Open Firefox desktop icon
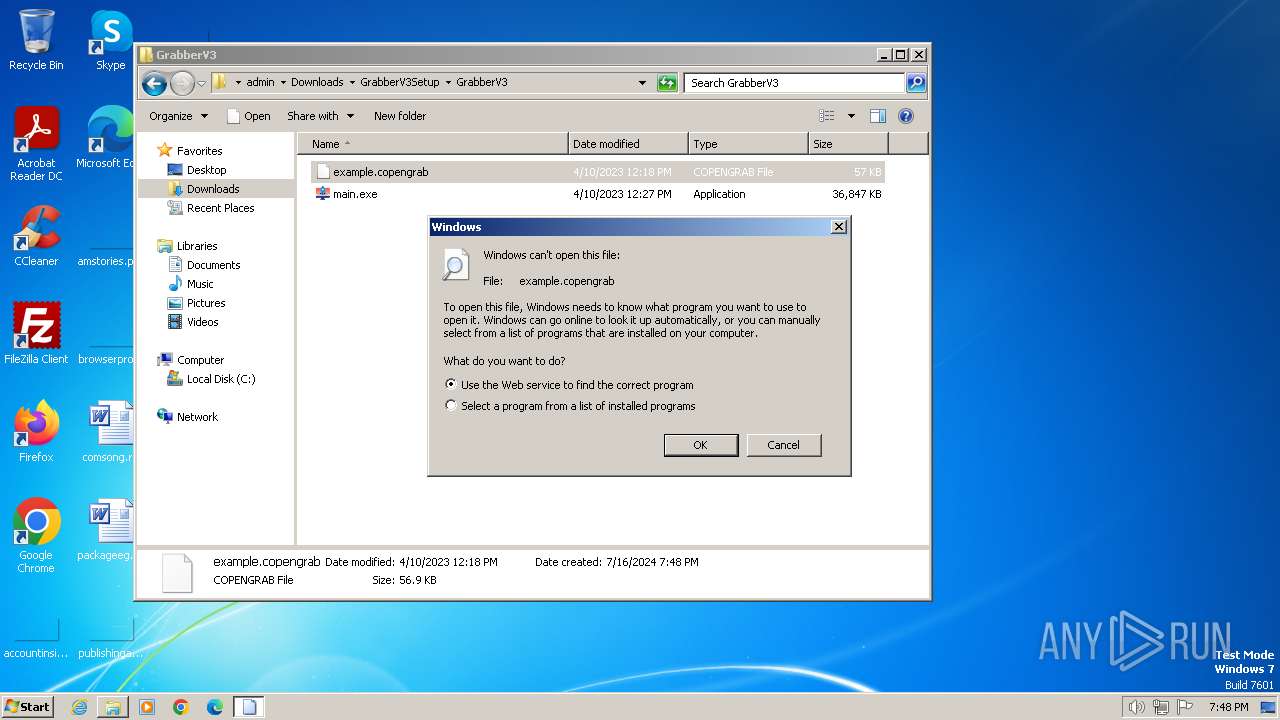Screen dimensions: 1280x720 coord(36,432)
